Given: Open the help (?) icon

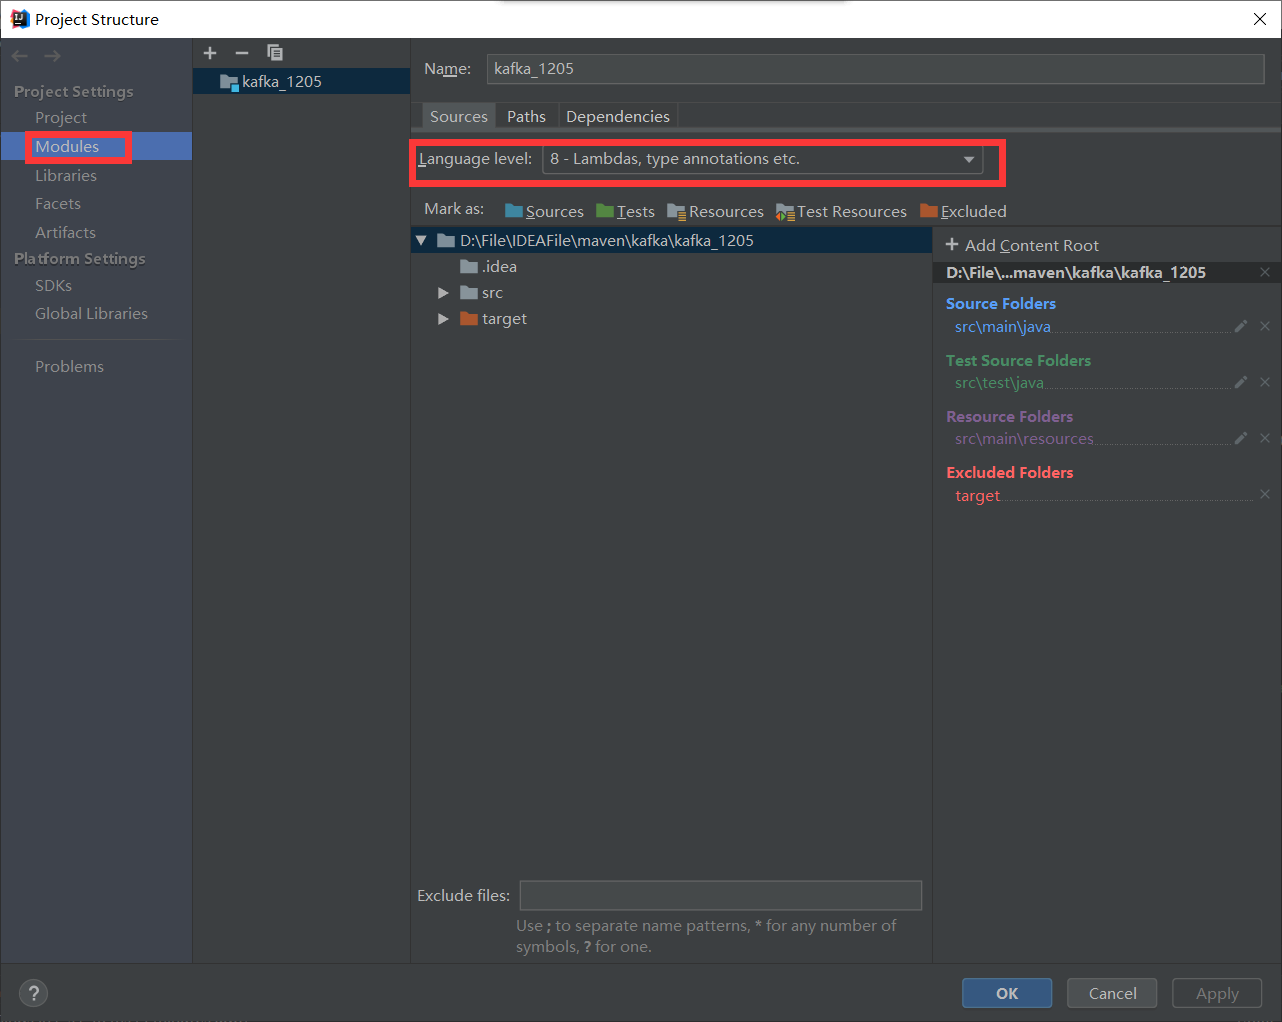Looking at the screenshot, I should point(33,993).
